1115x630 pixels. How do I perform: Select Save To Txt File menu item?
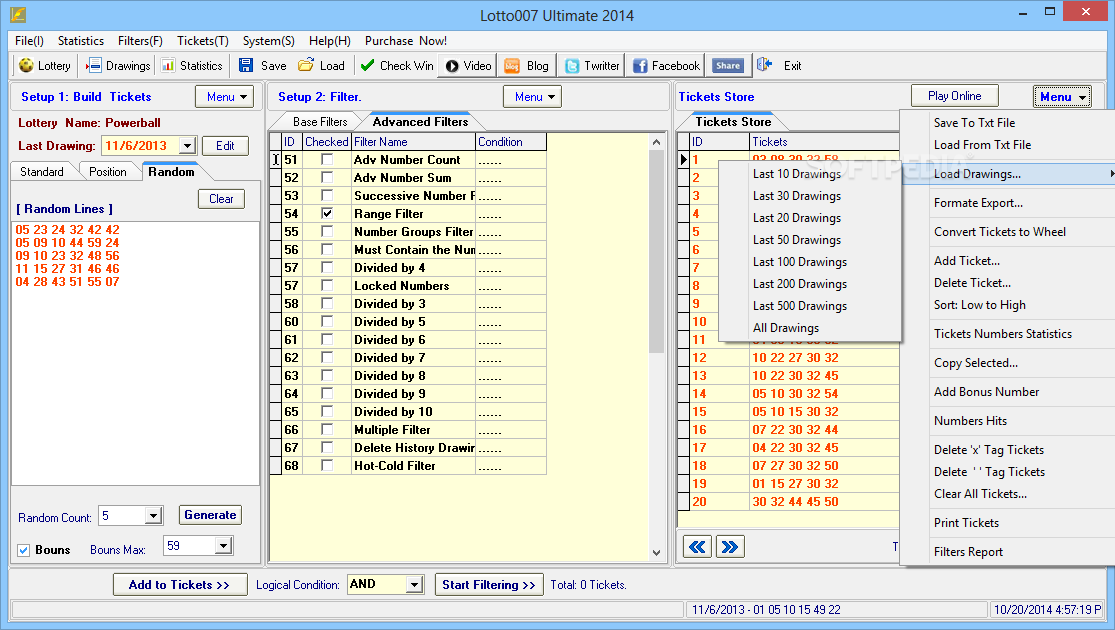pyautogui.click(x=974, y=122)
